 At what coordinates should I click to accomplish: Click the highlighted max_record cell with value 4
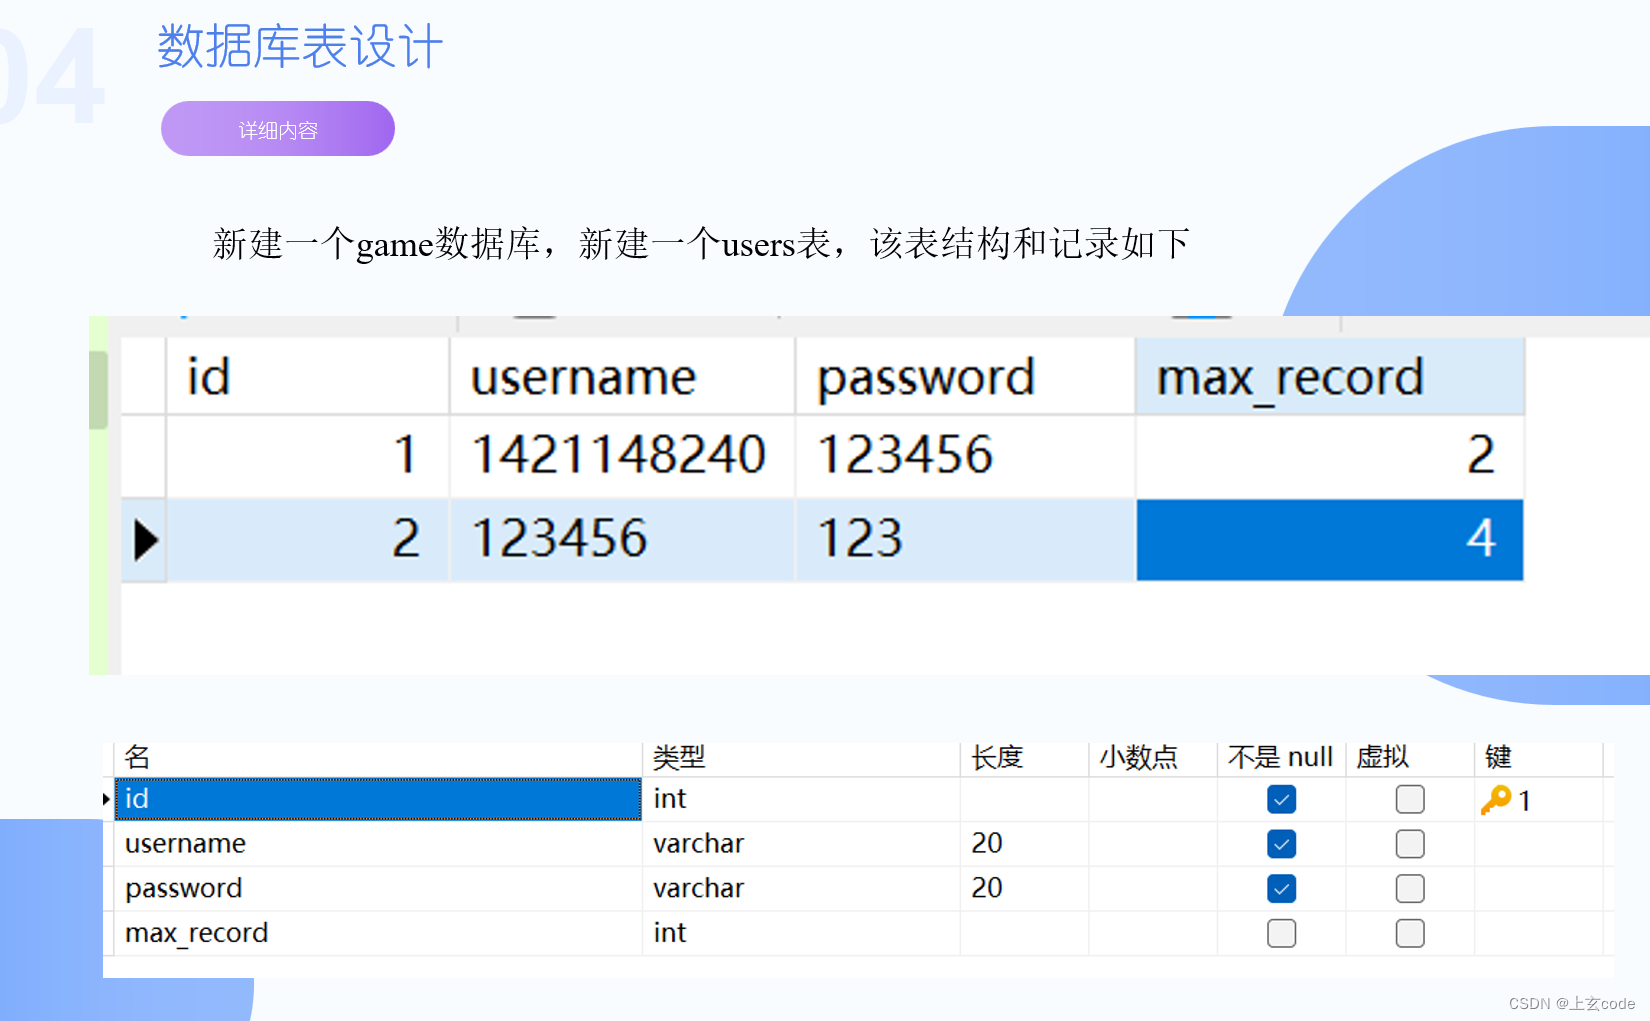pyautogui.click(x=1330, y=540)
